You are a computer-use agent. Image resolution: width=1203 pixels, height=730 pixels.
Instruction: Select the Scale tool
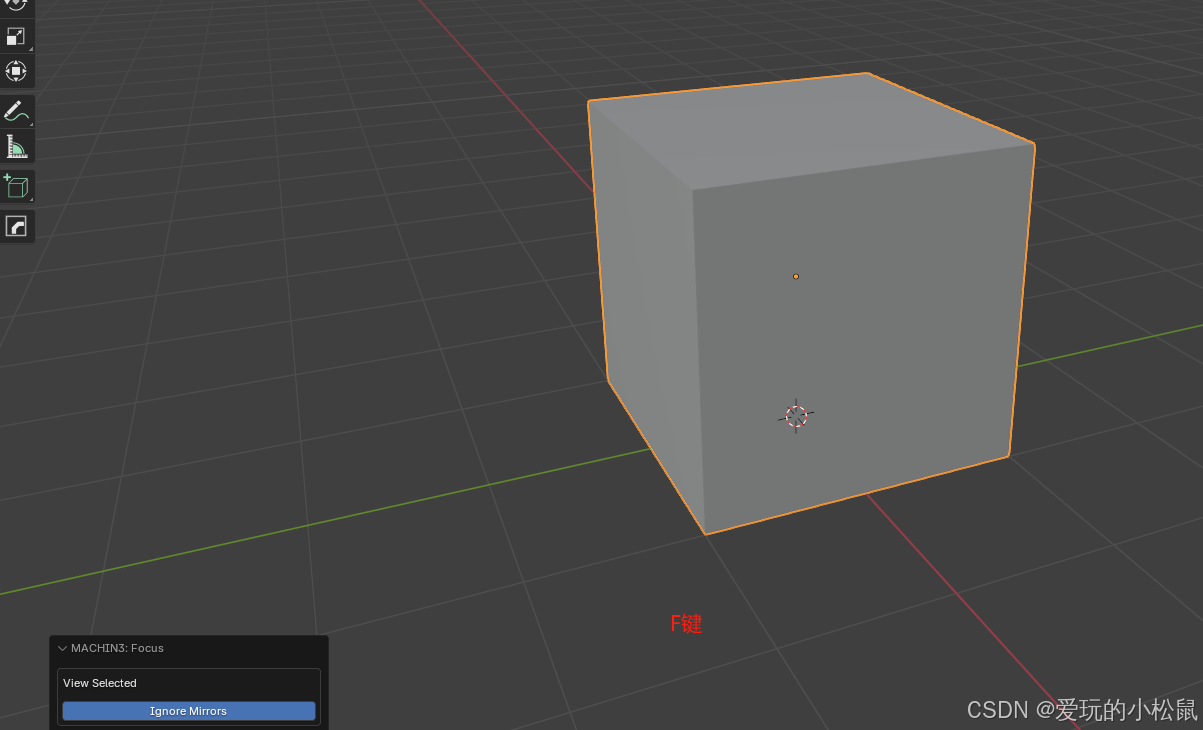coord(16,37)
